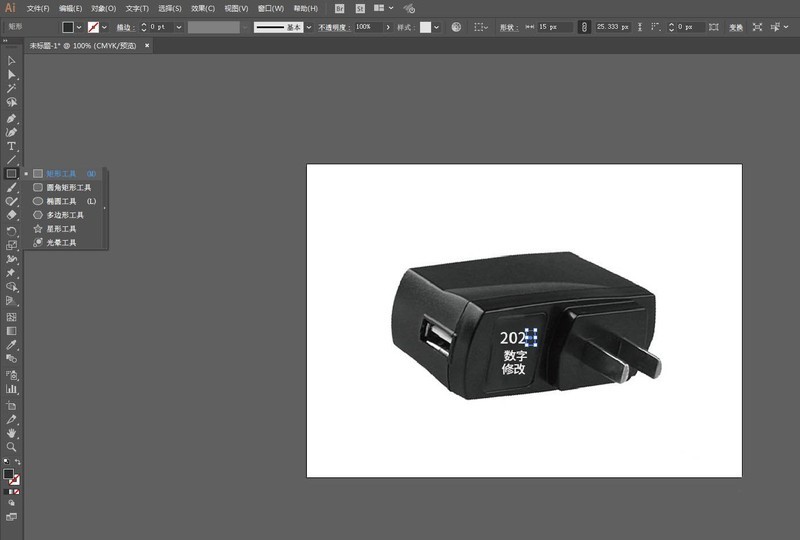Click the Rotate tool
Screen dimensions: 800x540
click(12, 231)
